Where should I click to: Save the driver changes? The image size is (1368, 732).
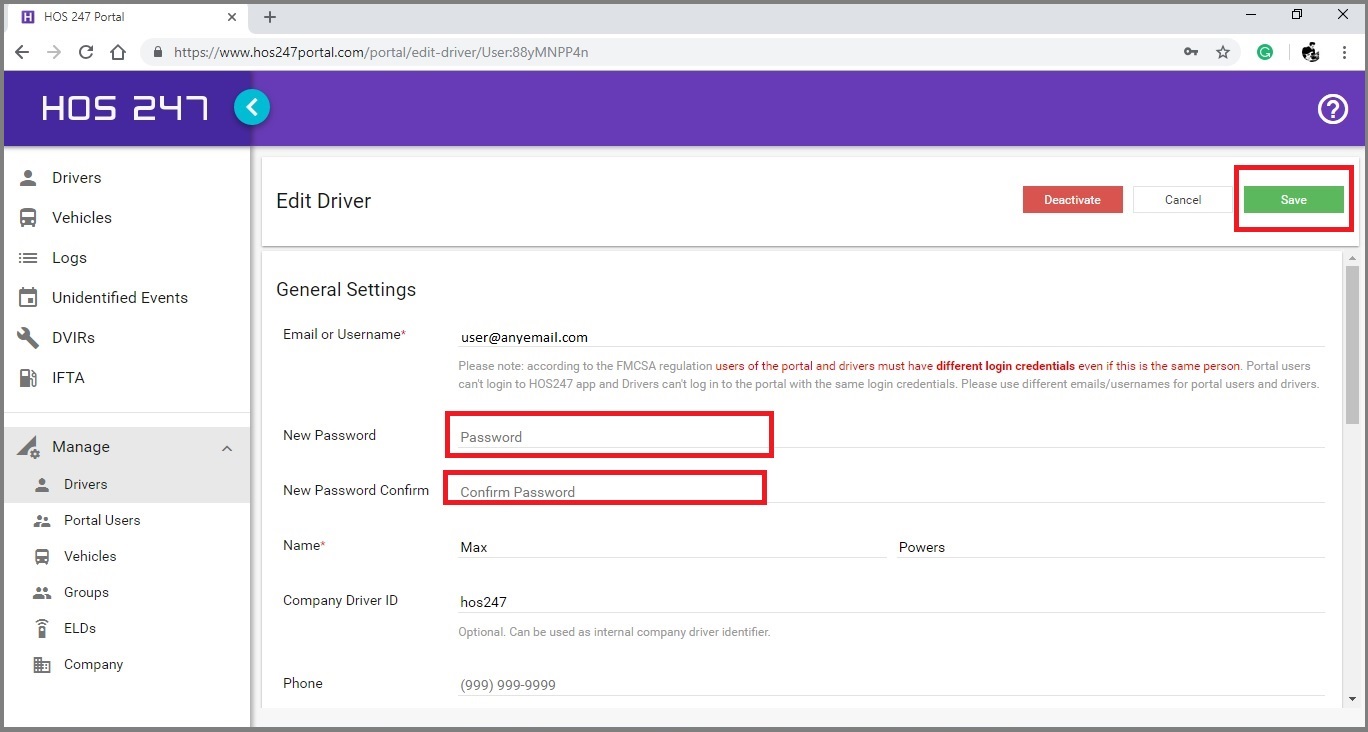tap(1294, 200)
